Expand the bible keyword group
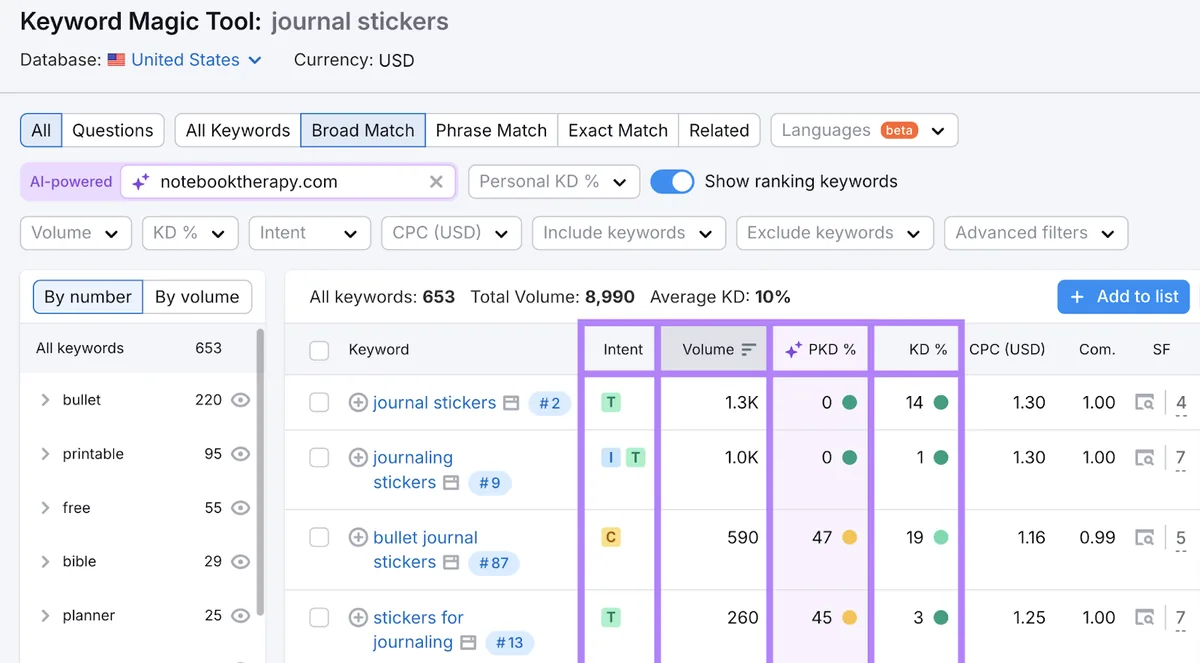The width and height of the screenshot is (1200, 663). point(45,562)
